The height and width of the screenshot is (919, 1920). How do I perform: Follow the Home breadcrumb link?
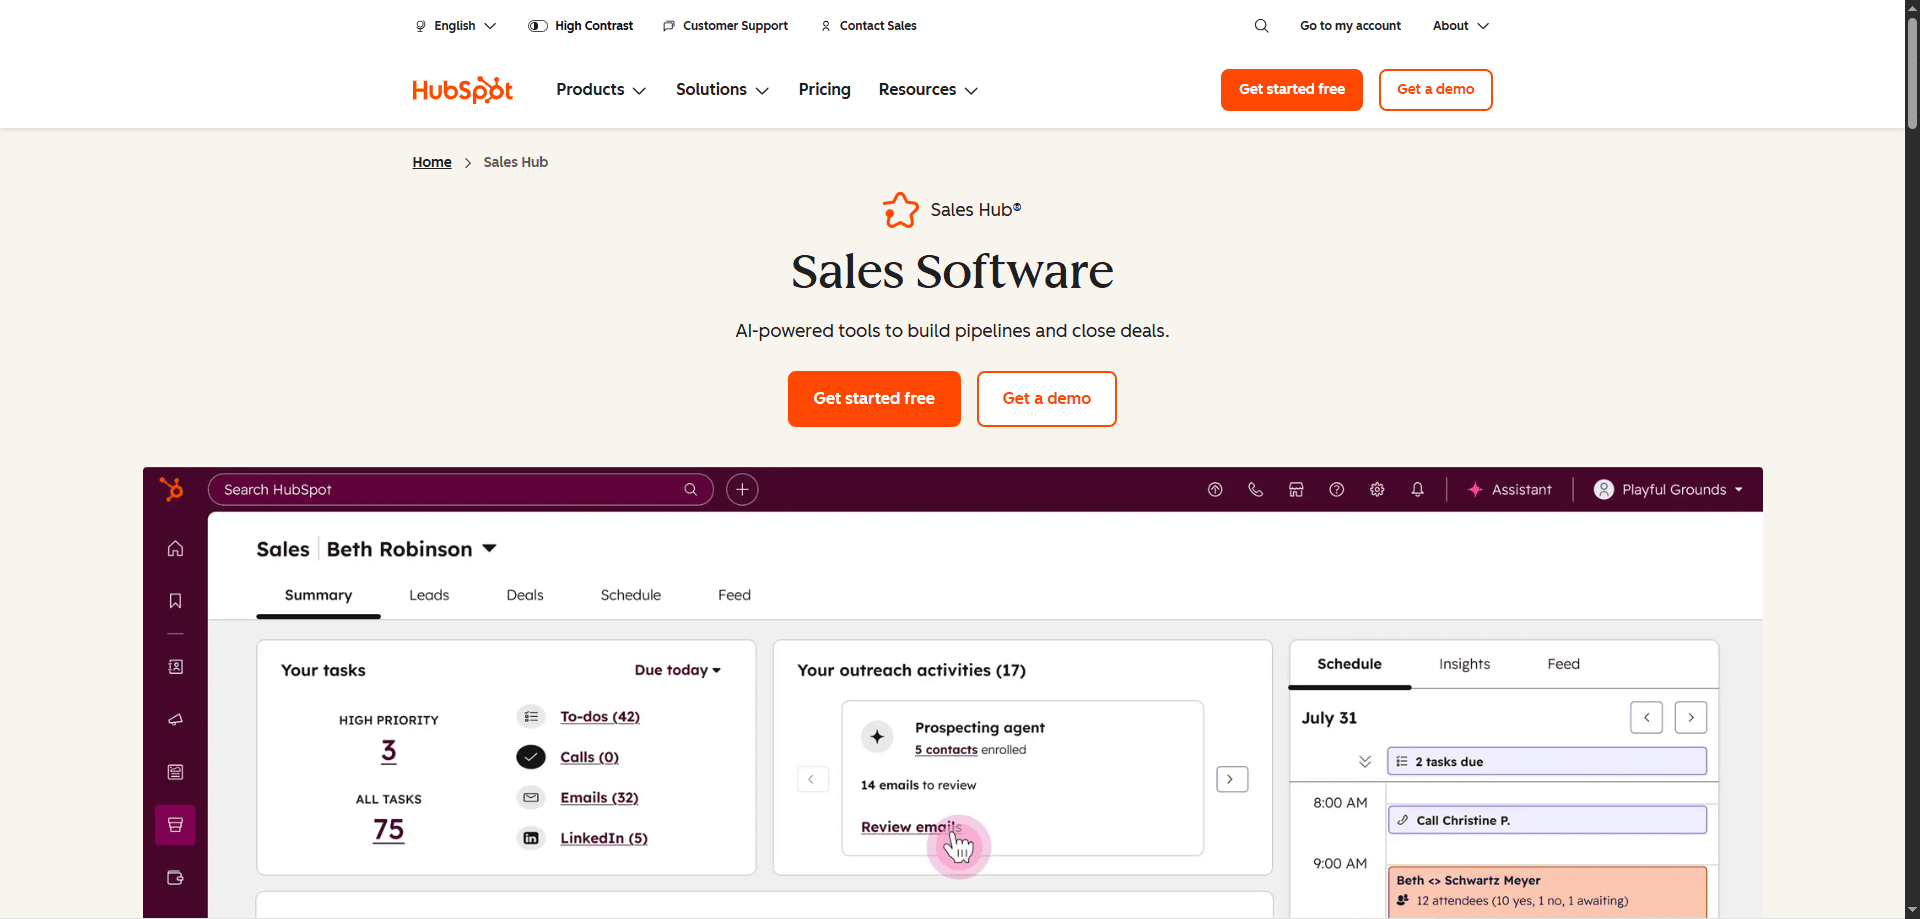point(432,162)
